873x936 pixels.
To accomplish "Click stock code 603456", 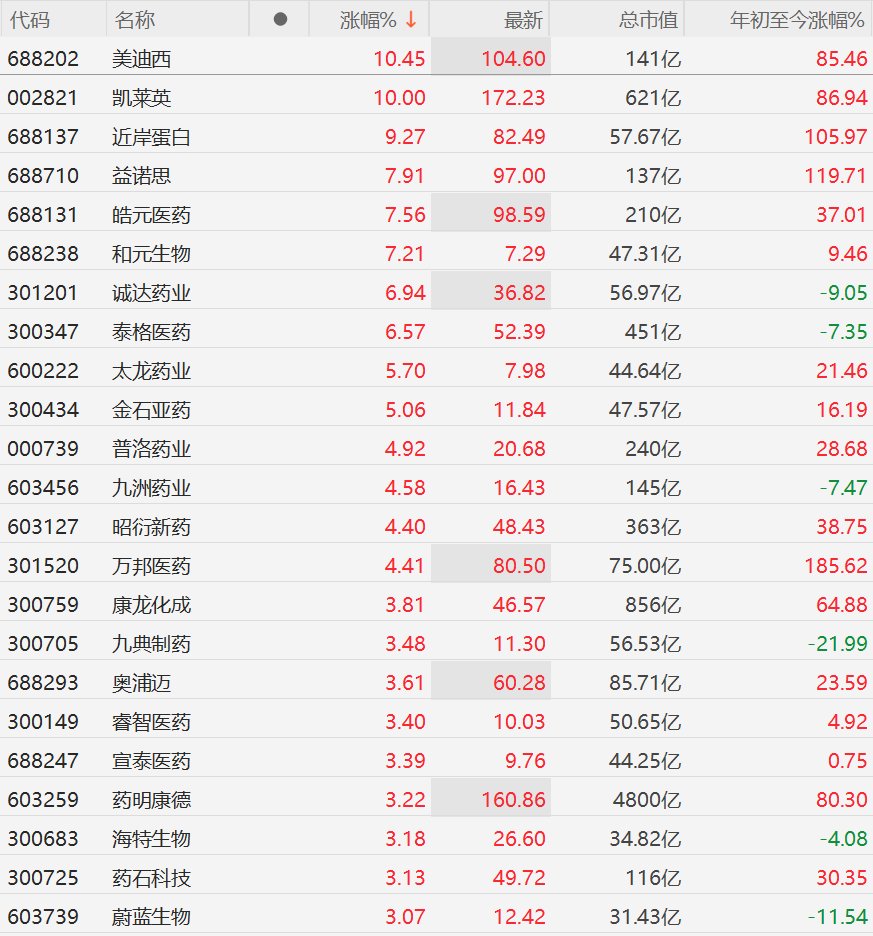I will point(43,488).
